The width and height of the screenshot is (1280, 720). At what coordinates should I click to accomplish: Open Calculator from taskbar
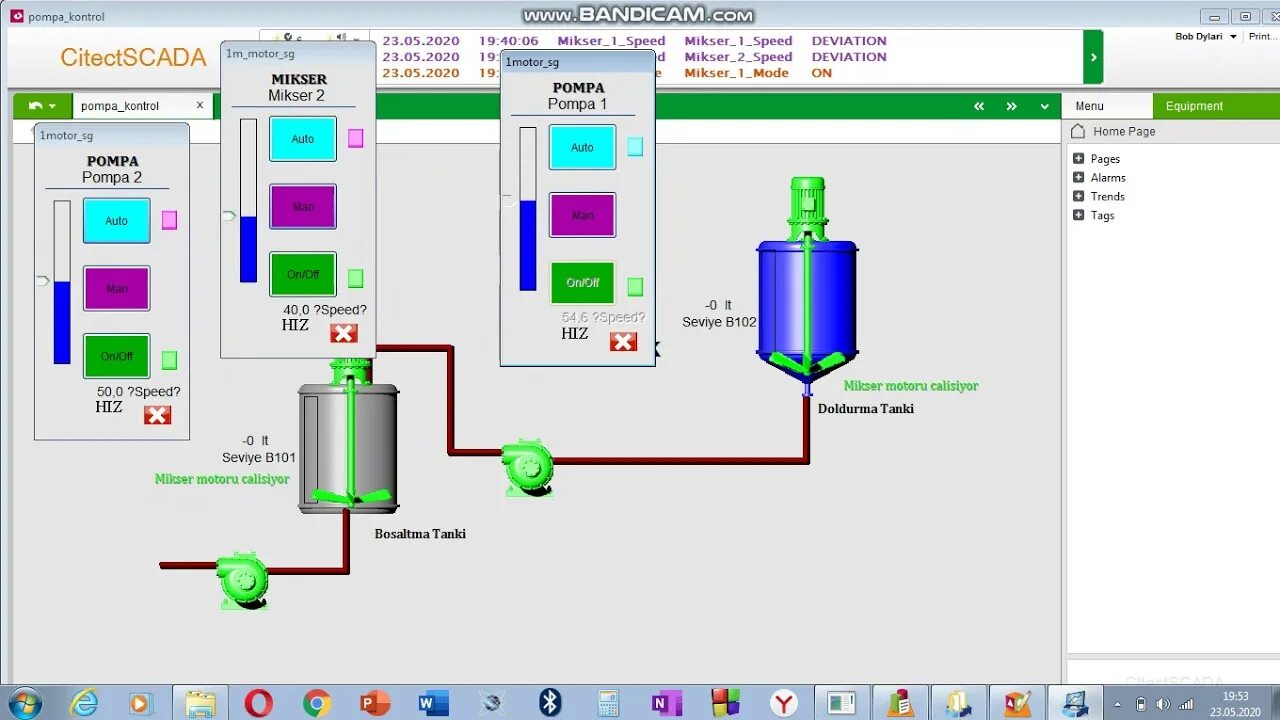(608, 703)
